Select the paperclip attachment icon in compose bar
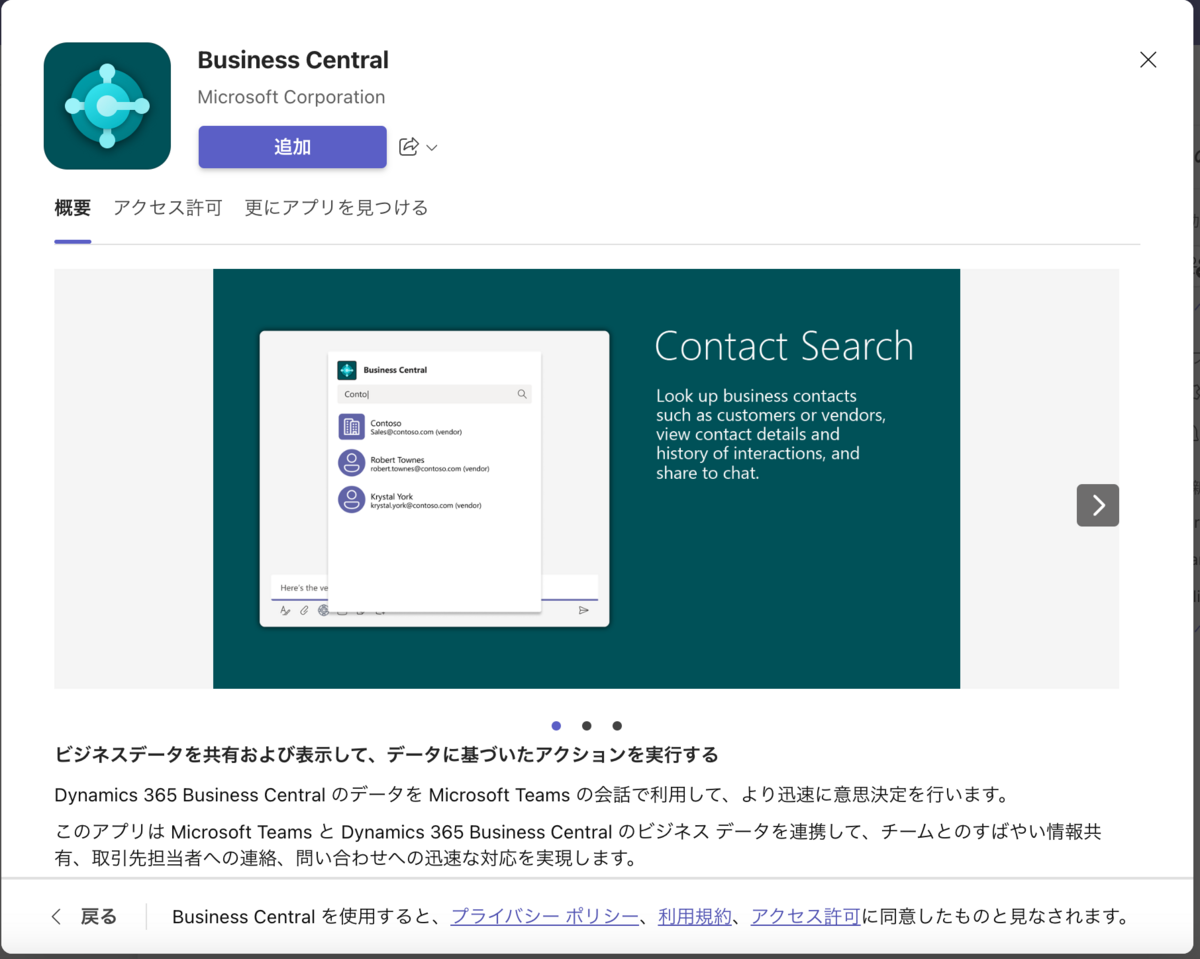This screenshot has height=959, width=1200. (x=304, y=610)
